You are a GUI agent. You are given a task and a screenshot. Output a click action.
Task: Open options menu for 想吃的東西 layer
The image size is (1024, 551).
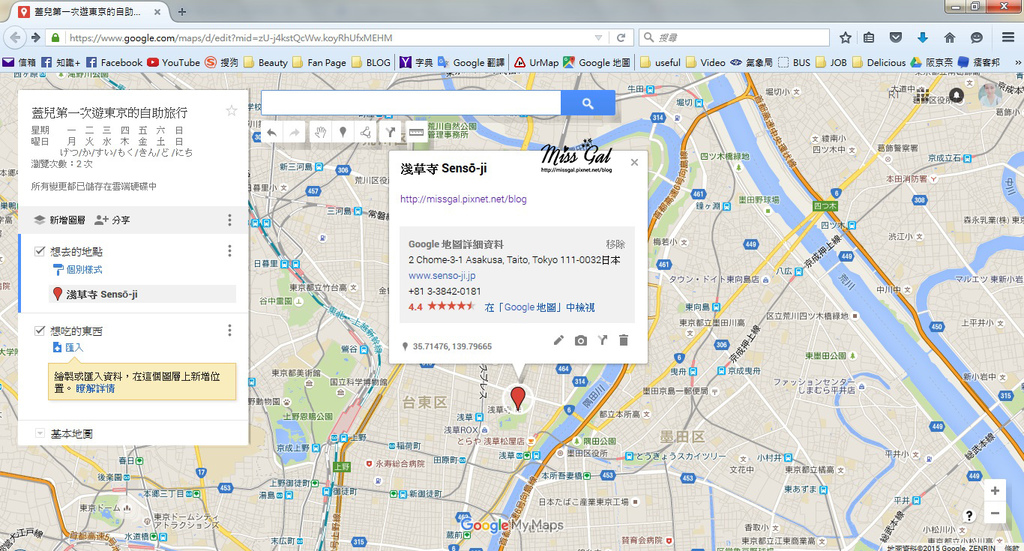(229, 330)
